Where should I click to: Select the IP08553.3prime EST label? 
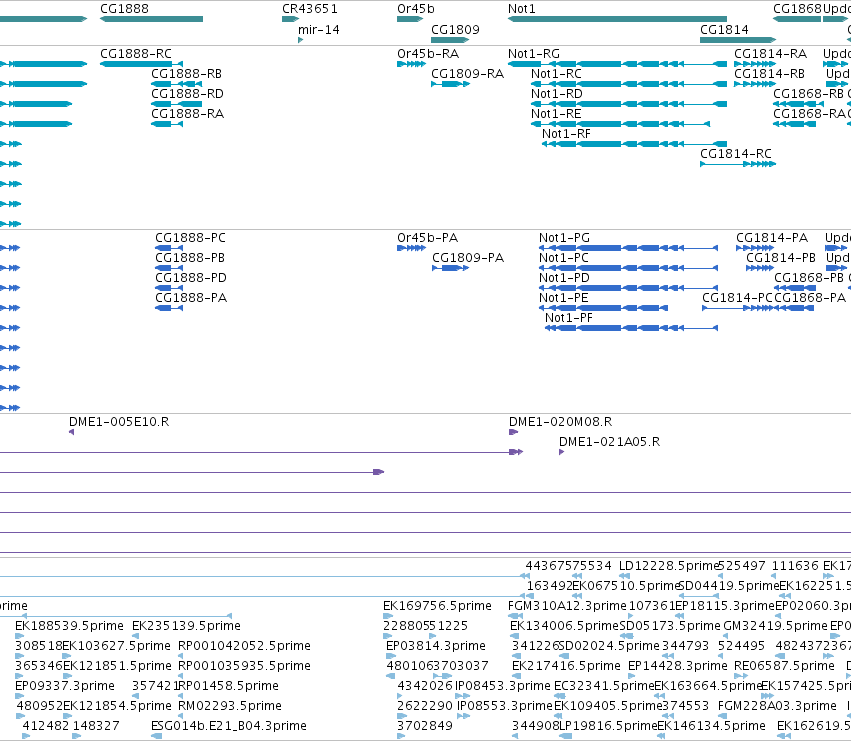(504, 706)
